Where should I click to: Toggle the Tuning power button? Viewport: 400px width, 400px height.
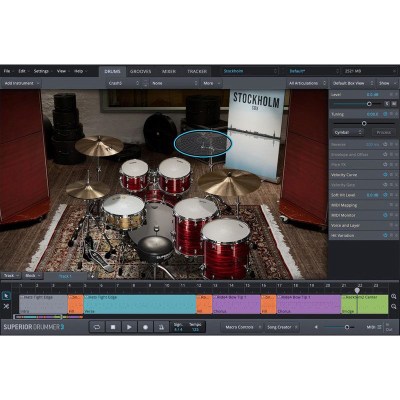click(385, 114)
